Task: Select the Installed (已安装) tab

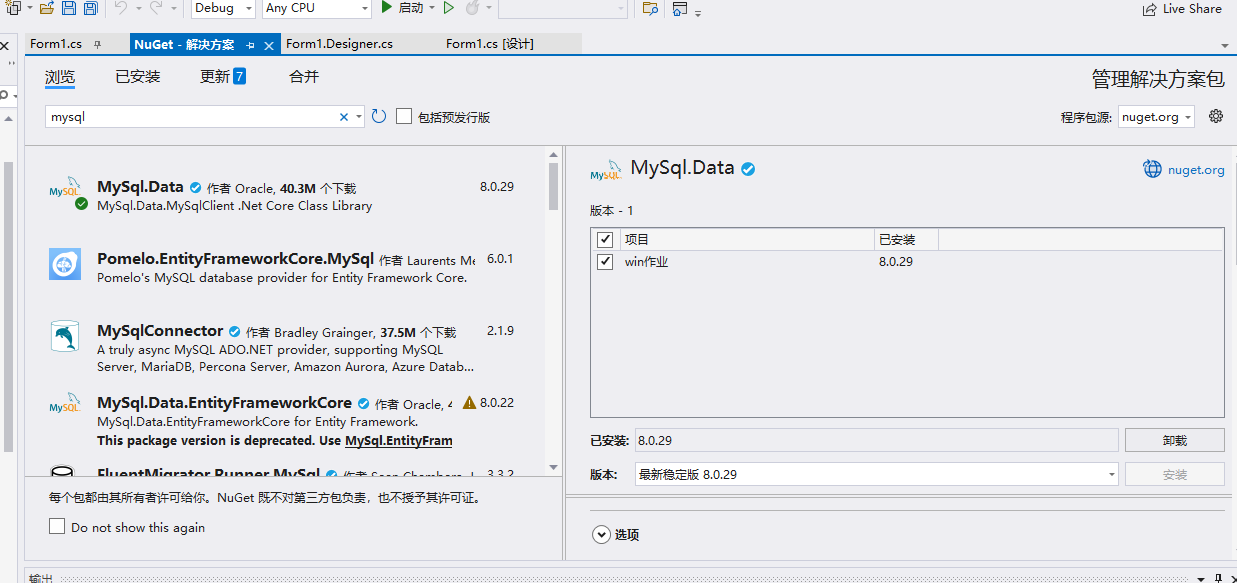Action: 137,77
